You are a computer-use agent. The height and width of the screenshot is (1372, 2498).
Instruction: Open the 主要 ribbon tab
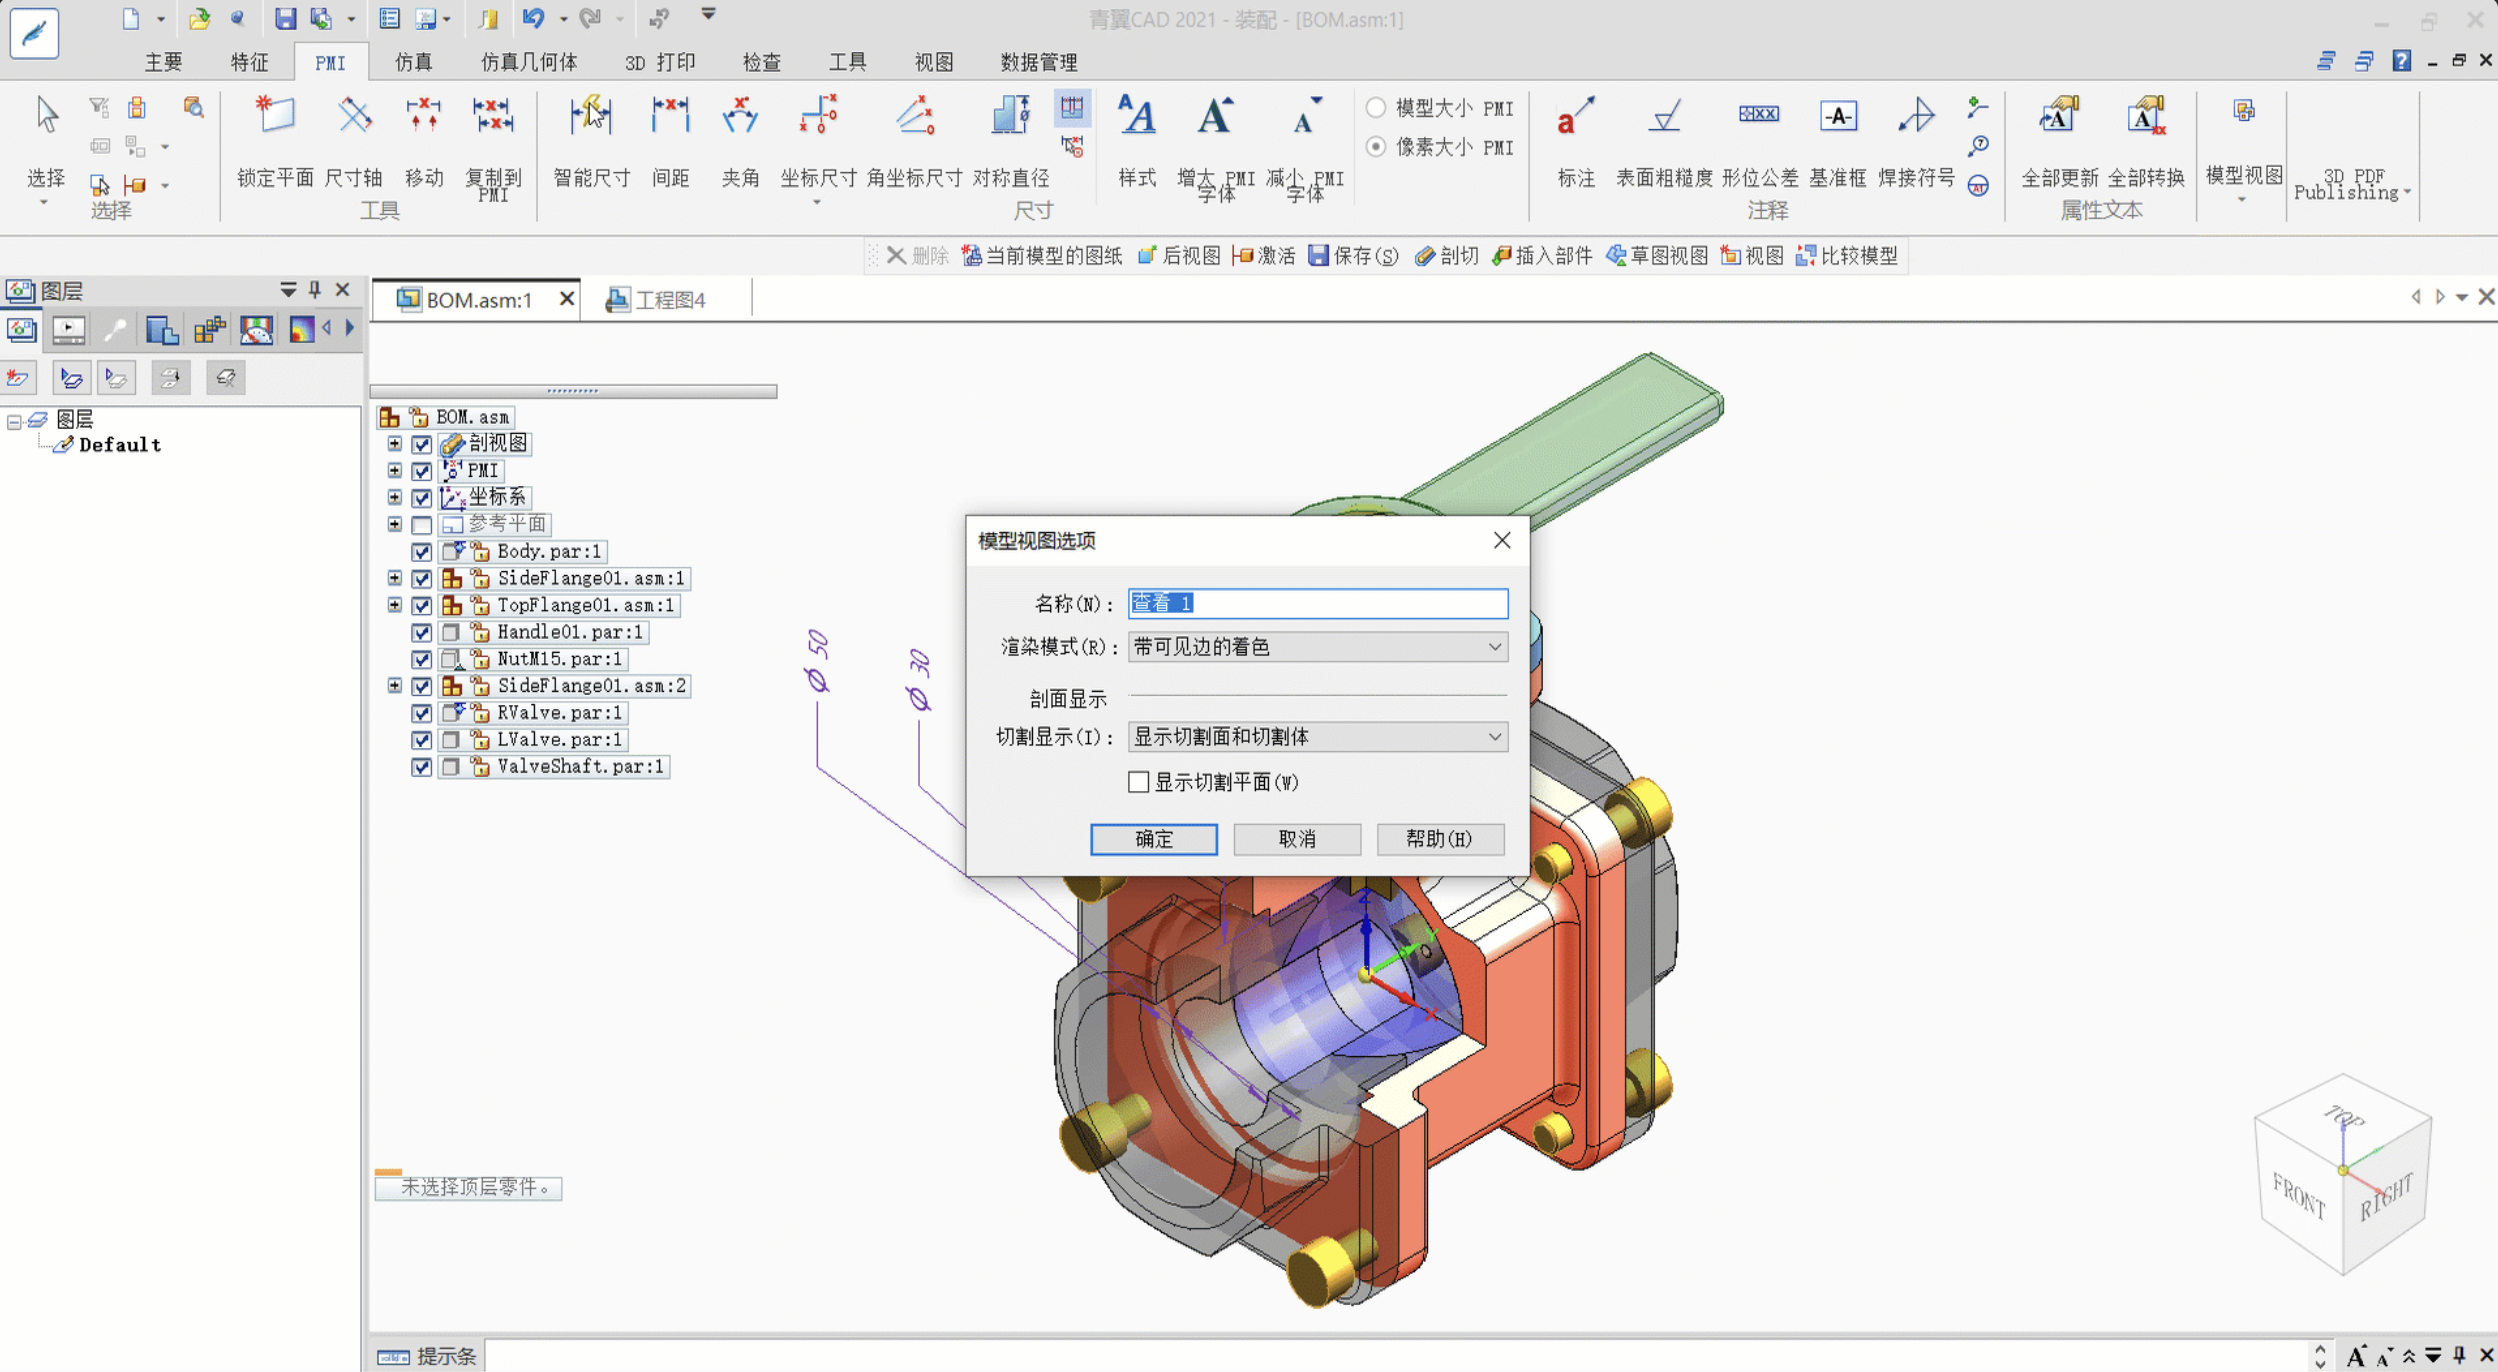[x=163, y=62]
